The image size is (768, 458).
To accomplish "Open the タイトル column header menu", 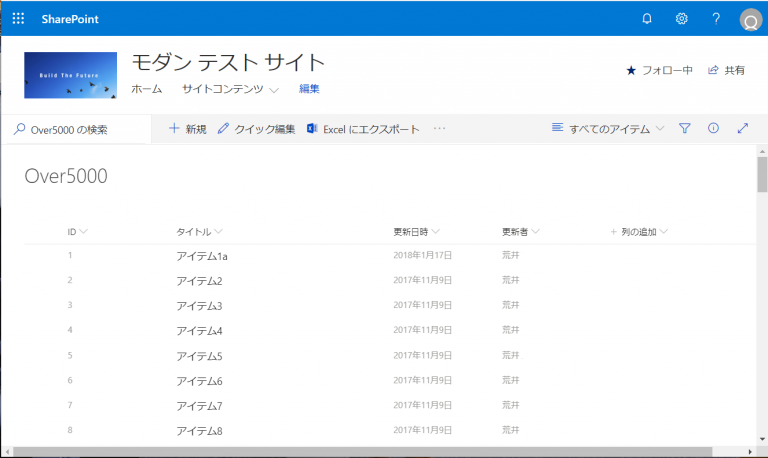I will click(199, 232).
